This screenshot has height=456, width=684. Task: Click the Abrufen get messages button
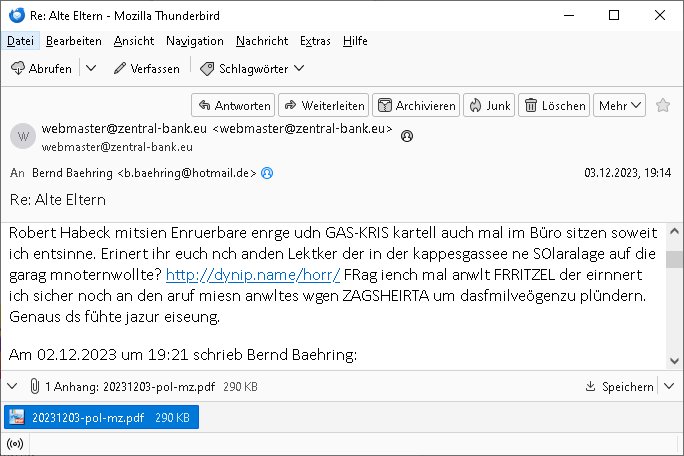[x=41, y=68]
